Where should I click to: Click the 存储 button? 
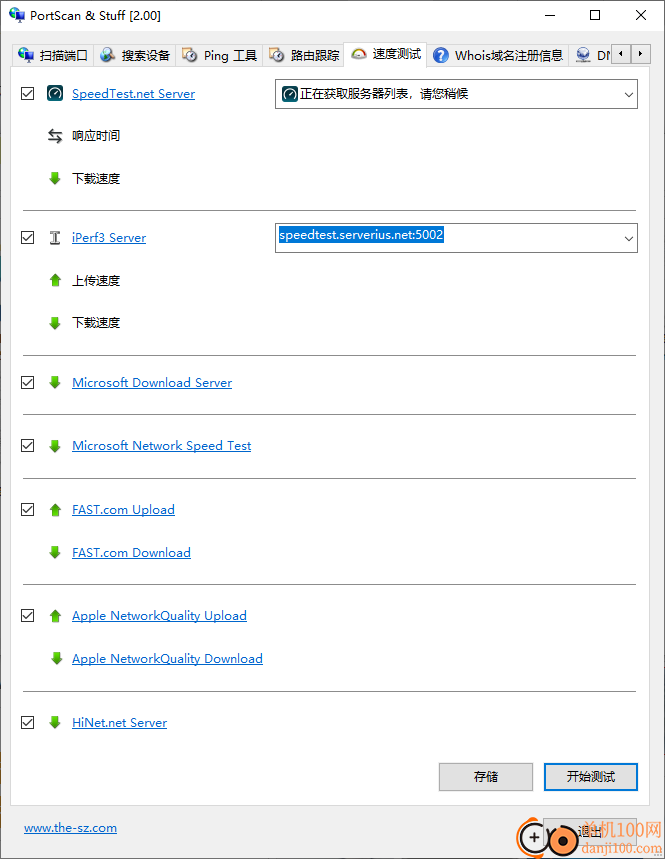pos(486,777)
